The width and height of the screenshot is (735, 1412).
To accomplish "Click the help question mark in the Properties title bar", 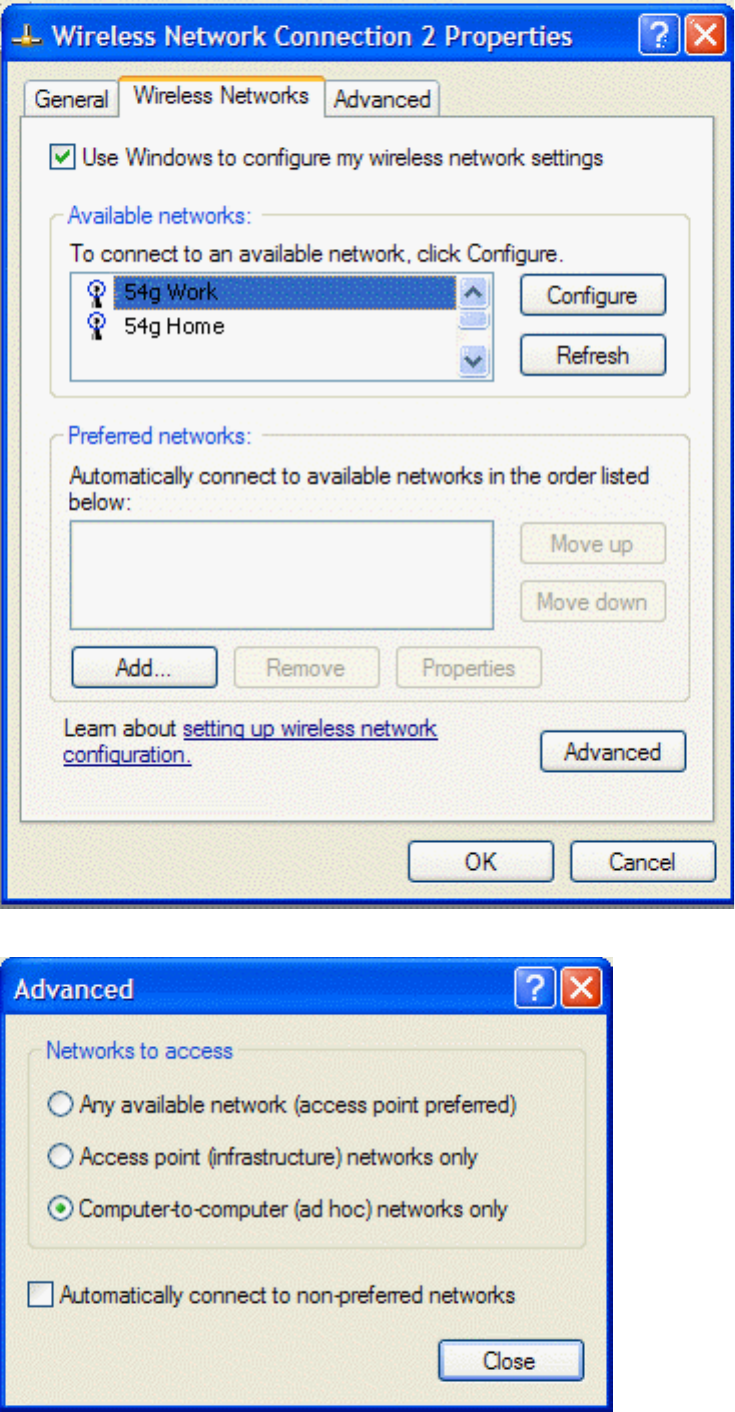I will pos(656,37).
